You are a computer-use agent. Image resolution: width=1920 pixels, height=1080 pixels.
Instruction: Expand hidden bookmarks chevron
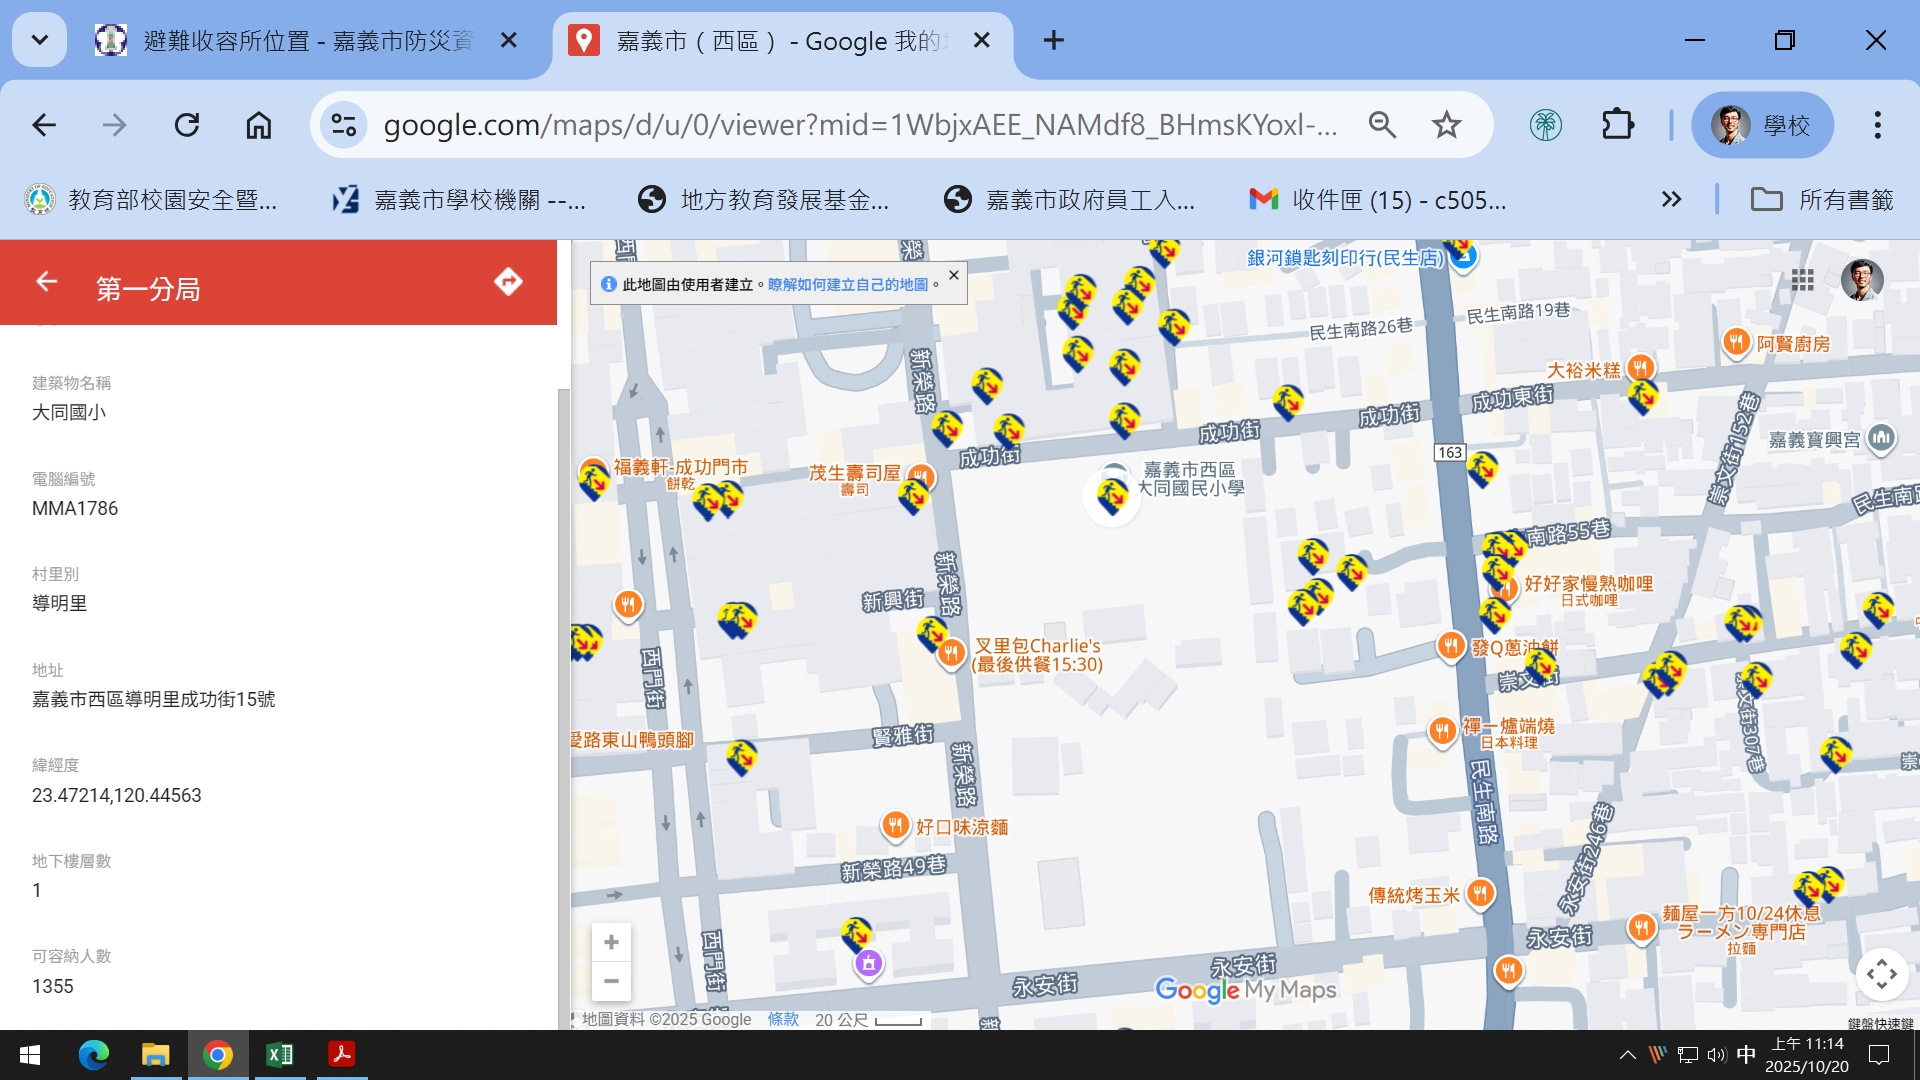(x=1671, y=199)
